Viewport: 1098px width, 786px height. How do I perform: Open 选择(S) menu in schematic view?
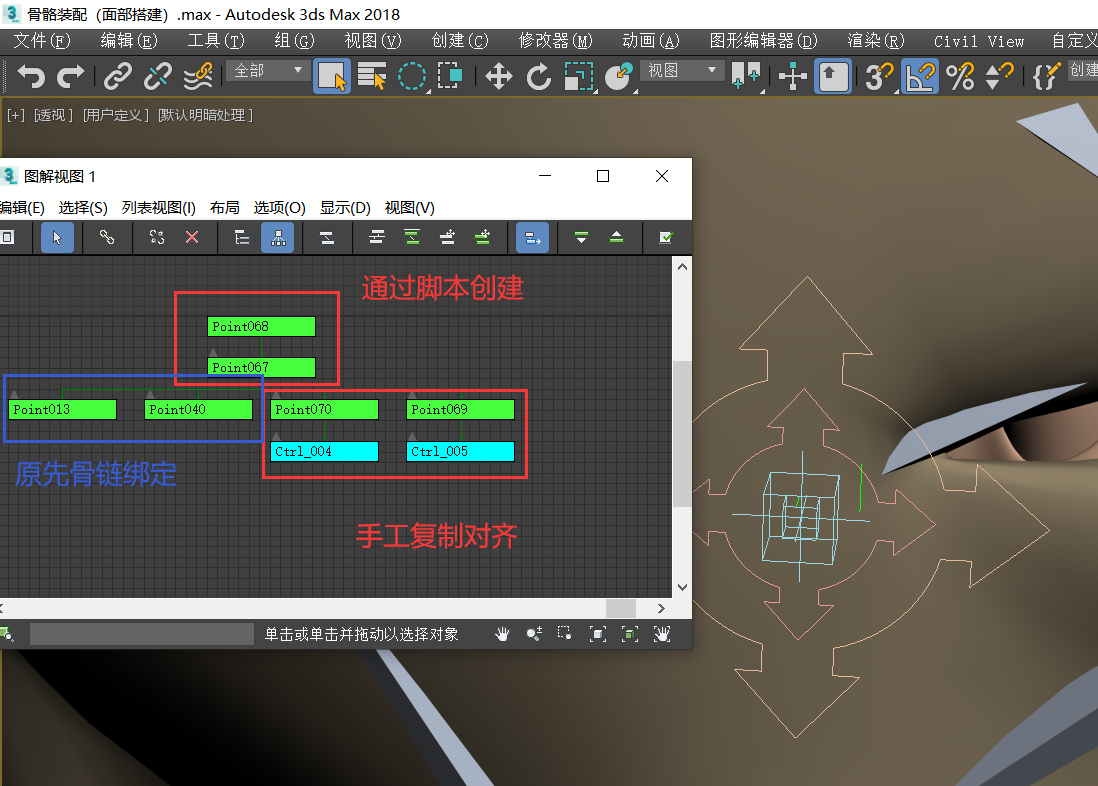(x=83, y=208)
